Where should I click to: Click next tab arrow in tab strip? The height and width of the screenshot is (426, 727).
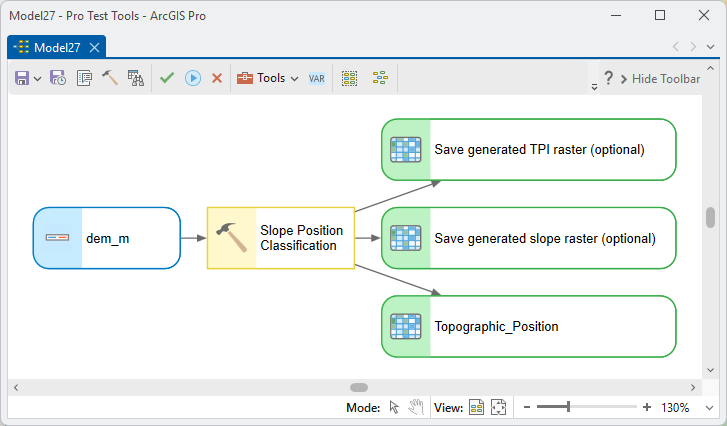point(693,47)
